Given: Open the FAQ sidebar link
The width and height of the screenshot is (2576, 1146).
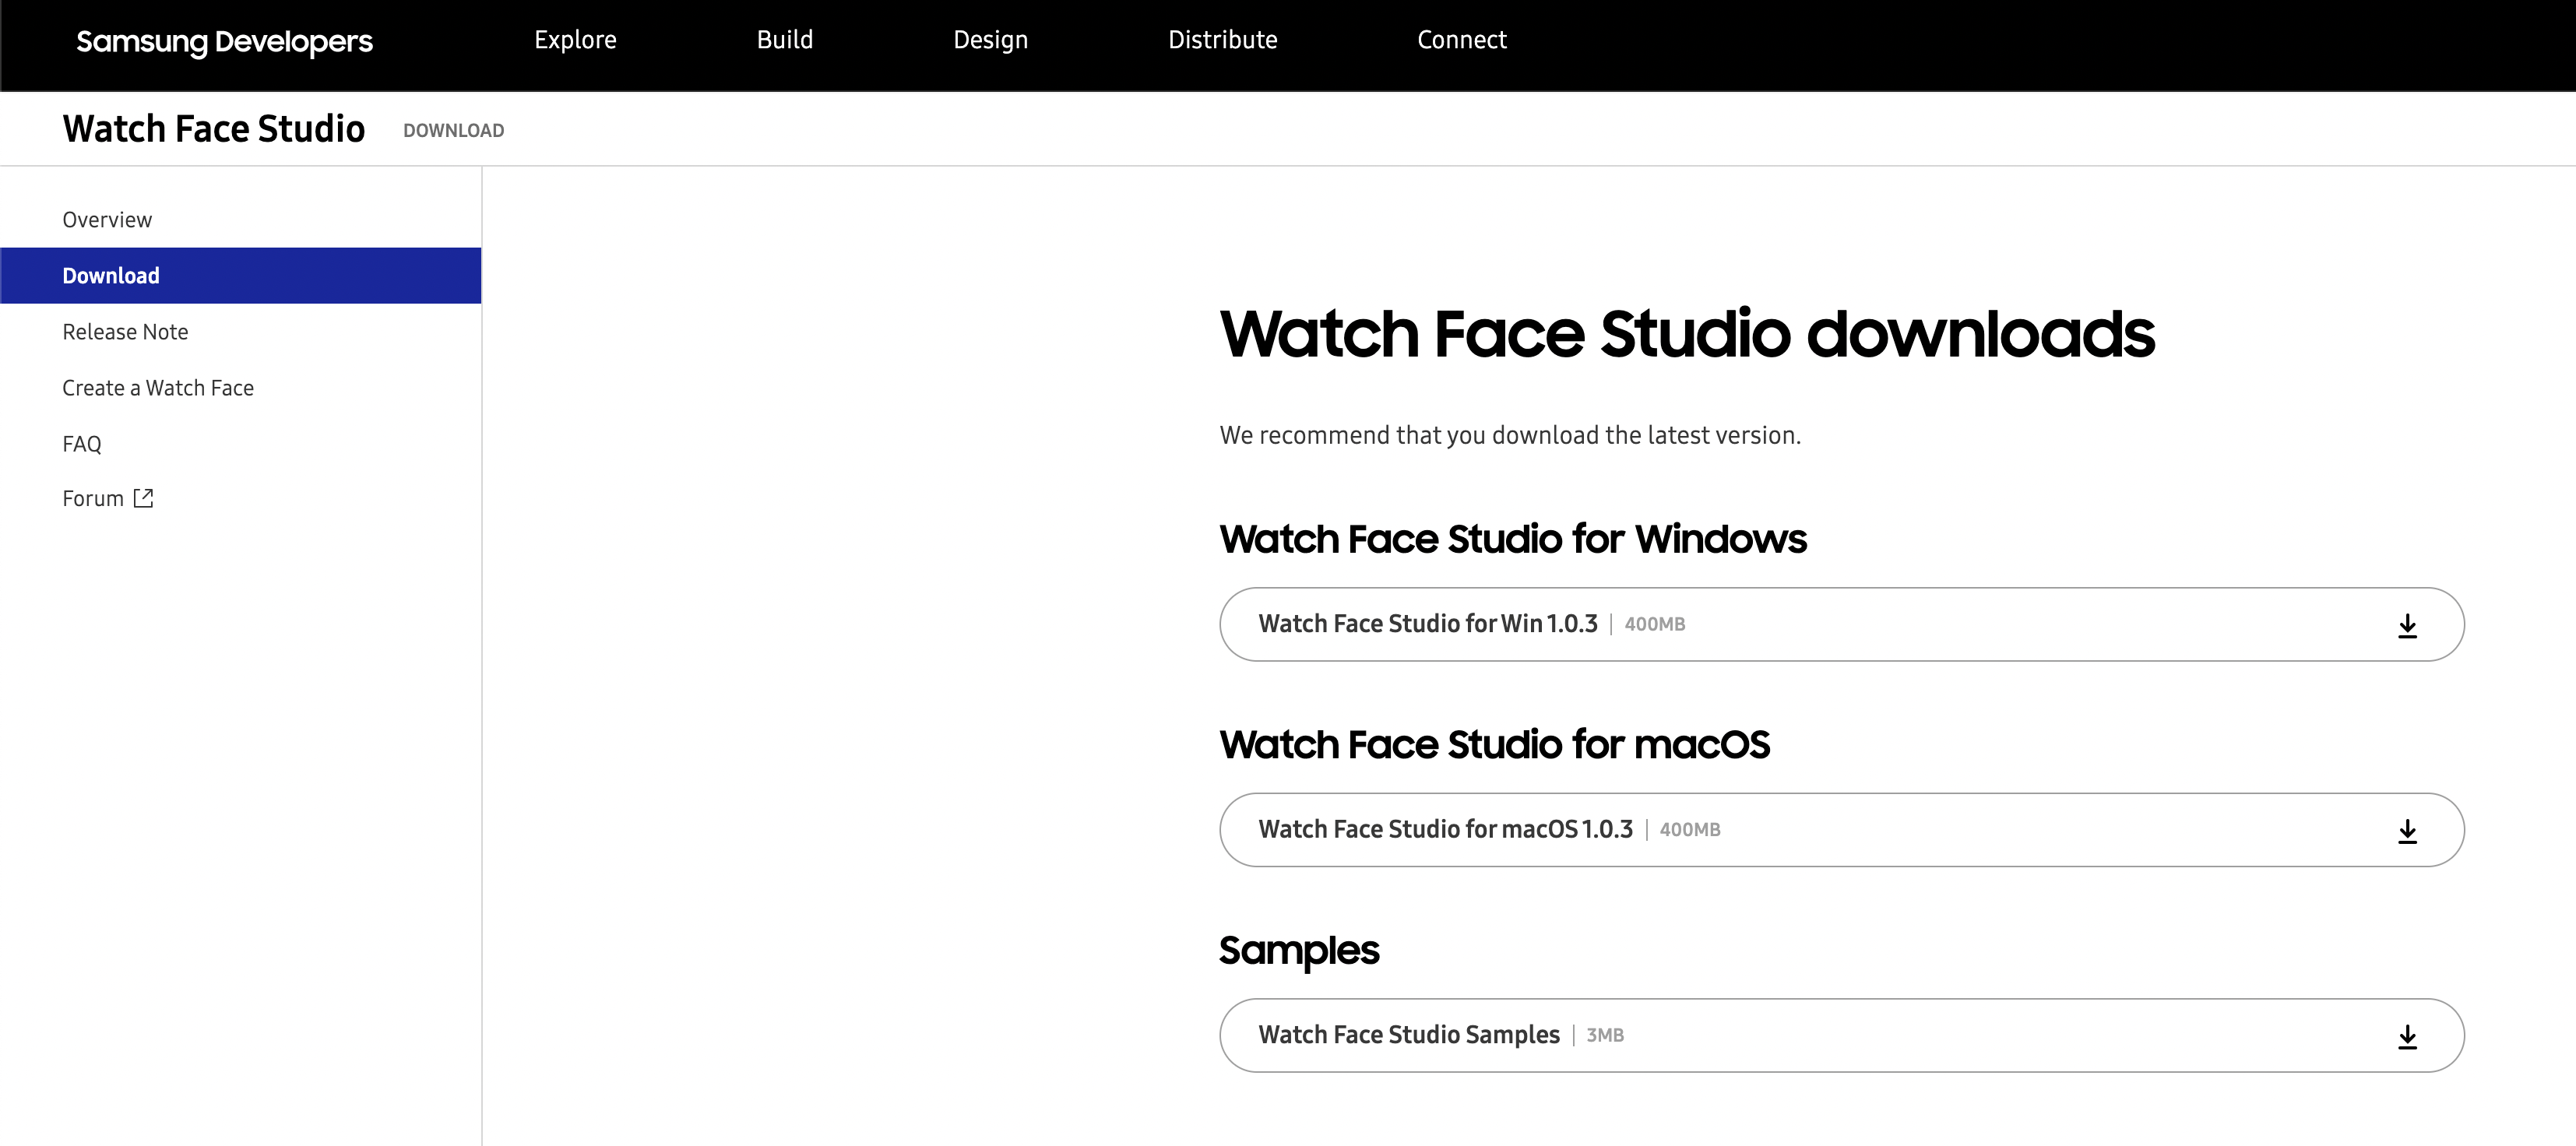Looking at the screenshot, I should tap(82, 444).
